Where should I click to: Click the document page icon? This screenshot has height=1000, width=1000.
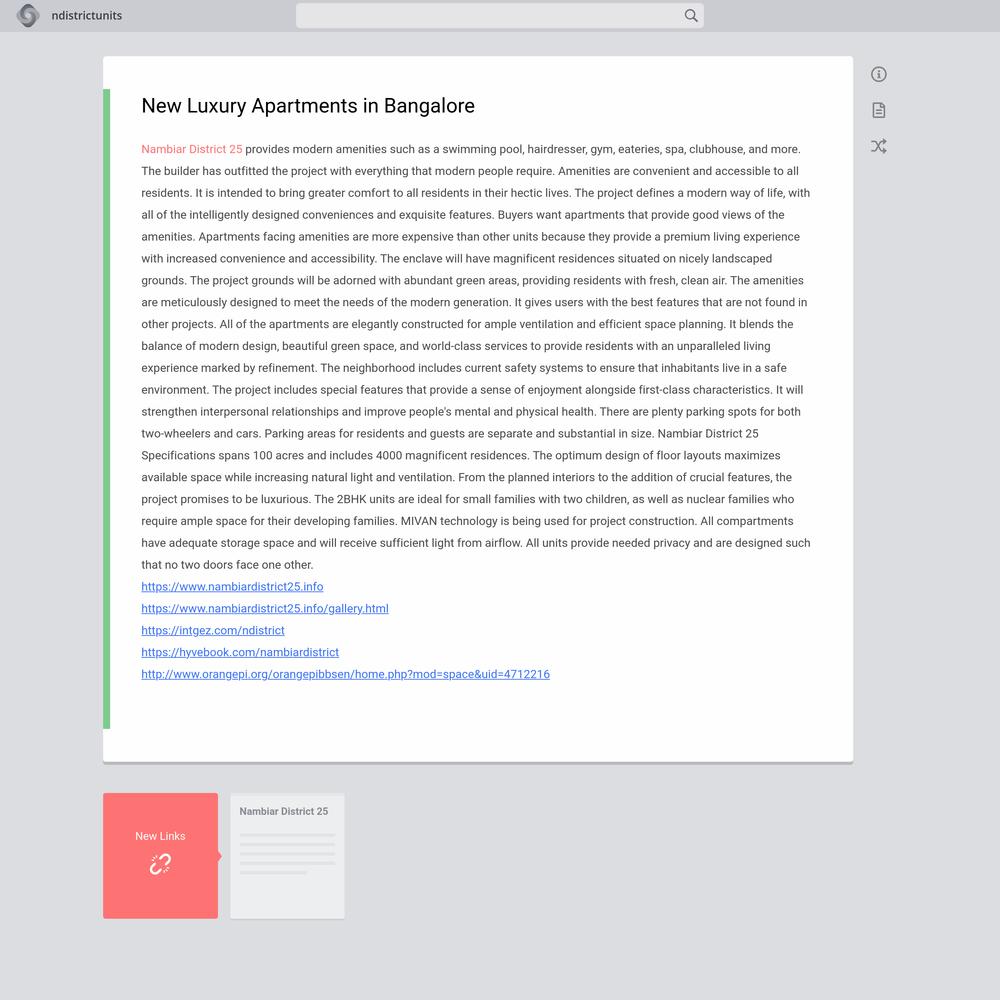[878, 110]
